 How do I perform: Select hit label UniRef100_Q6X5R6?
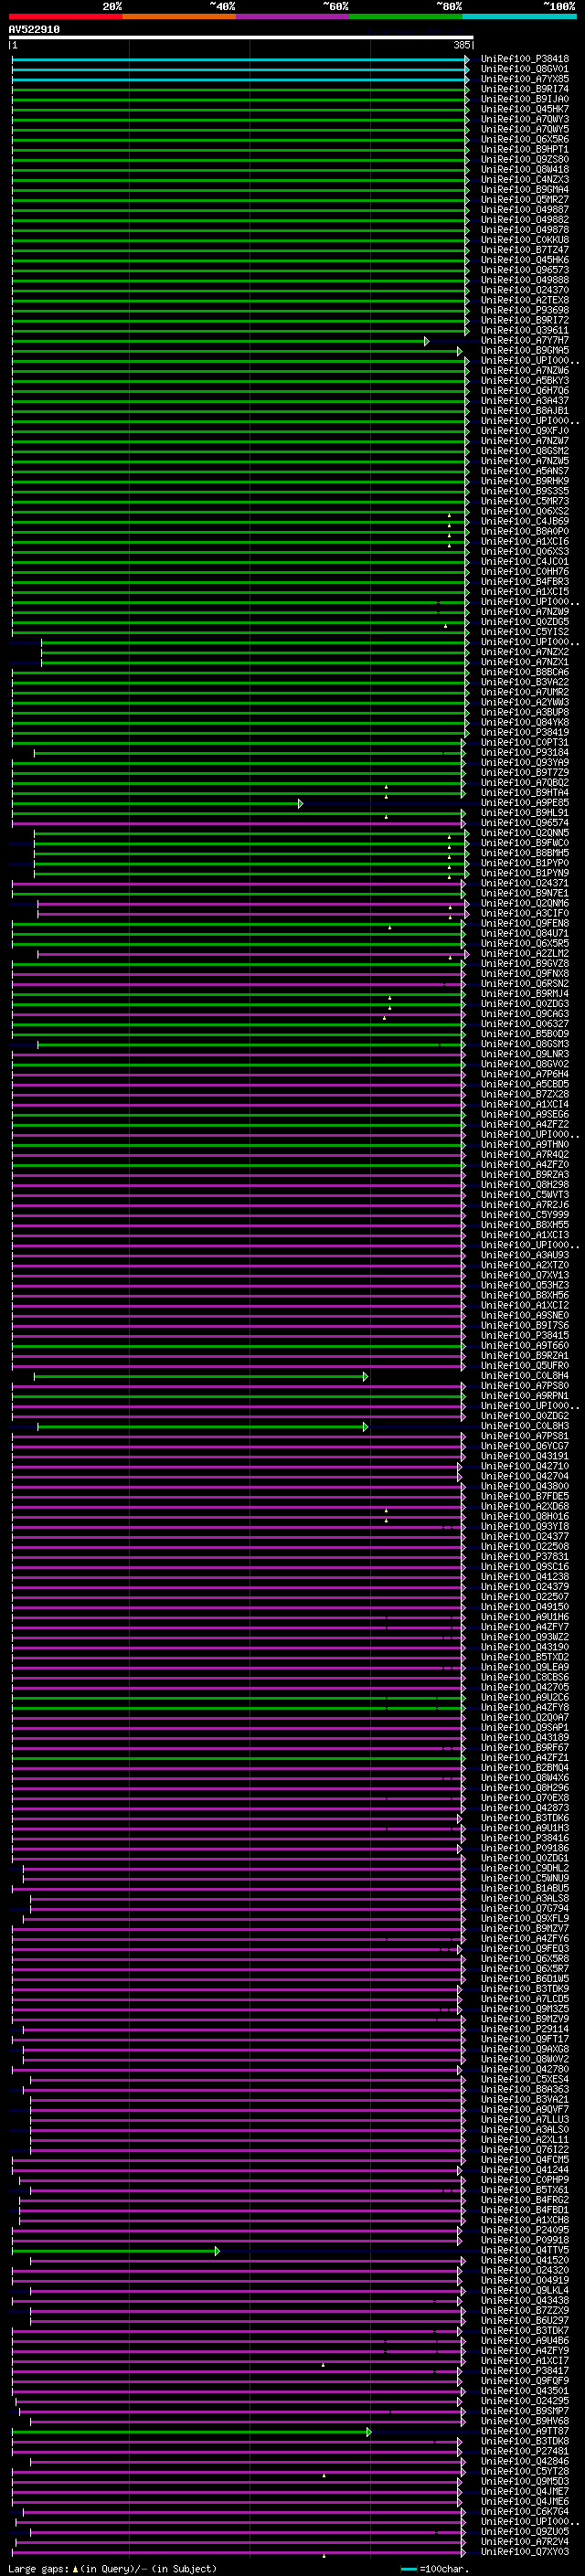(x=525, y=139)
